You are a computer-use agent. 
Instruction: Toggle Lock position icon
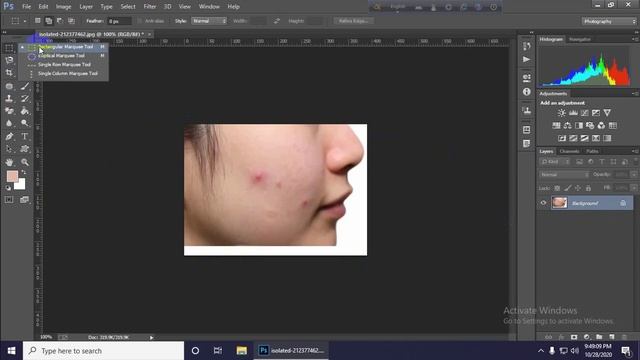coord(578,188)
